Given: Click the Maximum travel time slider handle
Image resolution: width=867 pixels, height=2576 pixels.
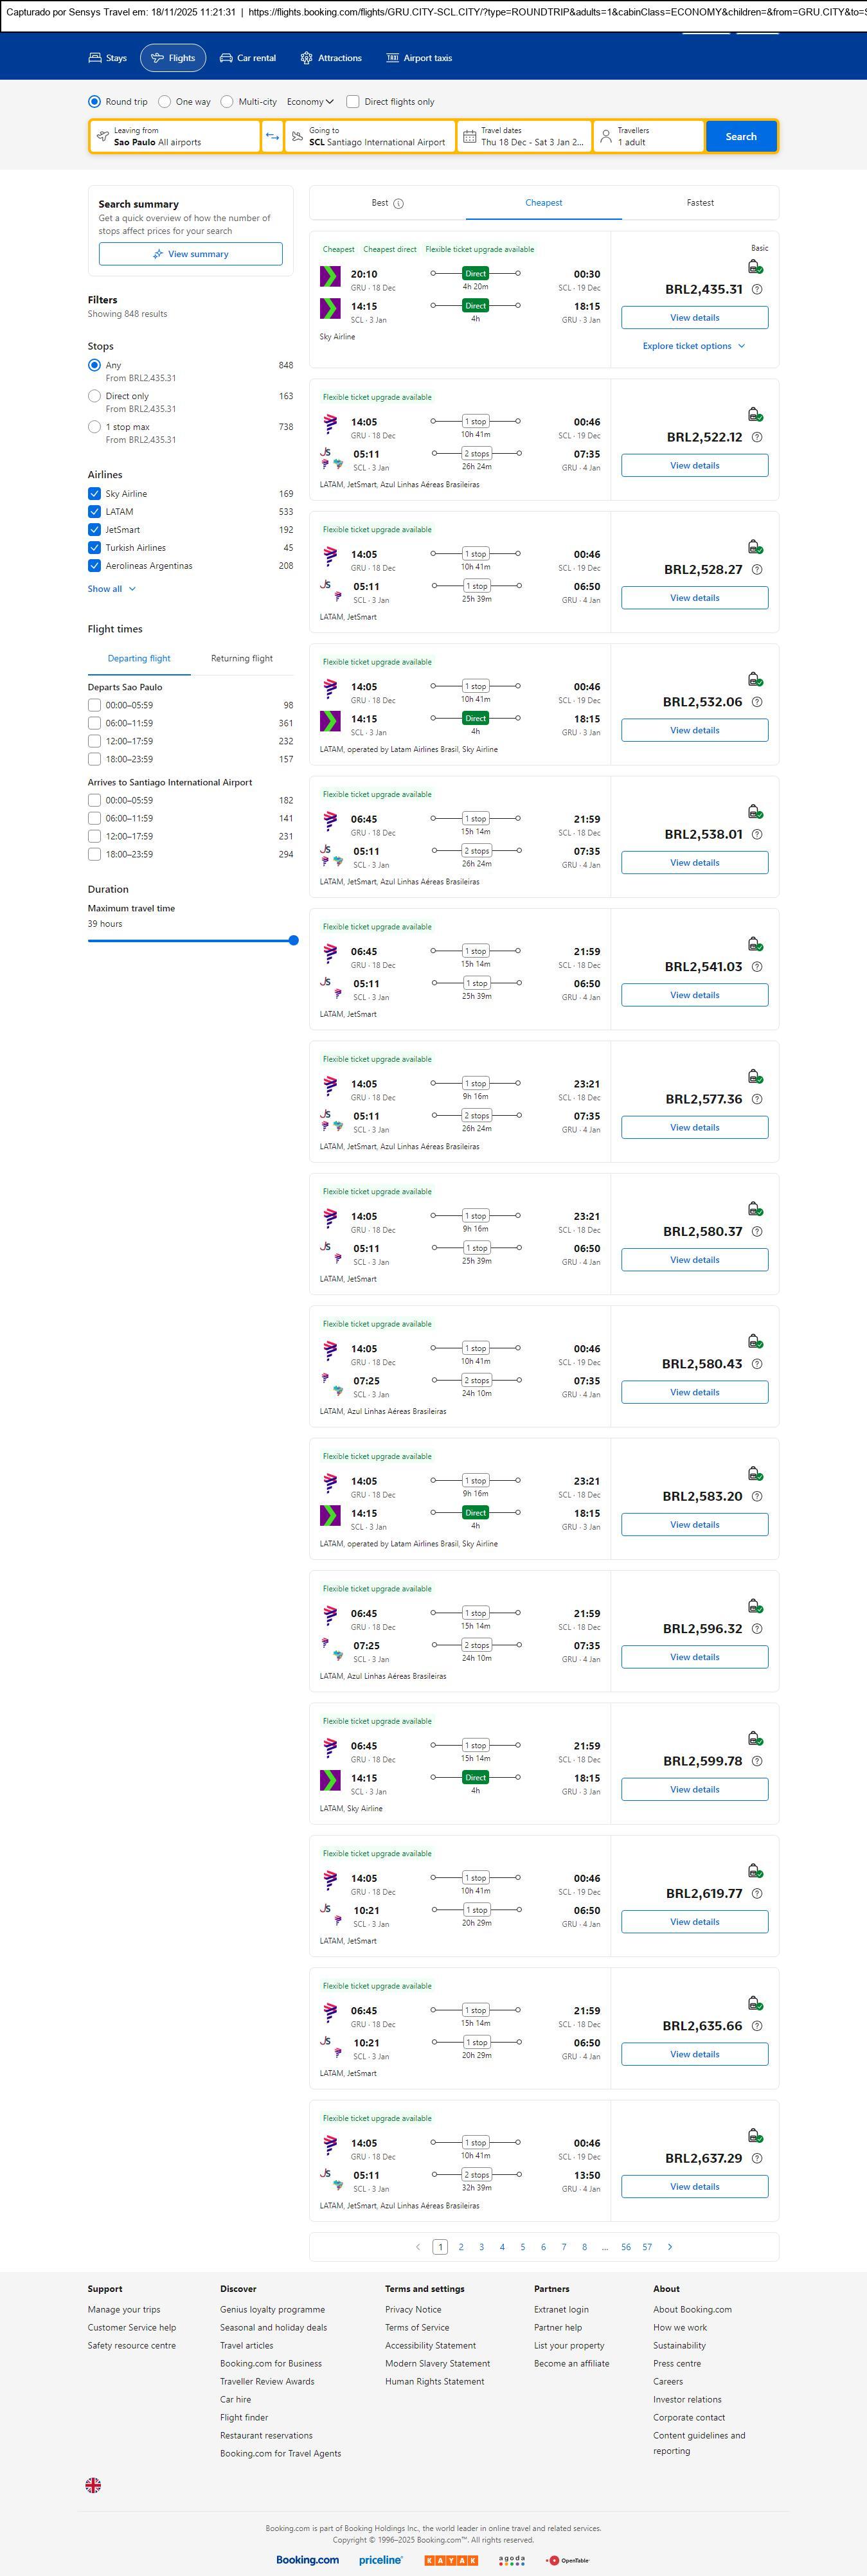Looking at the screenshot, I should 293,940.
